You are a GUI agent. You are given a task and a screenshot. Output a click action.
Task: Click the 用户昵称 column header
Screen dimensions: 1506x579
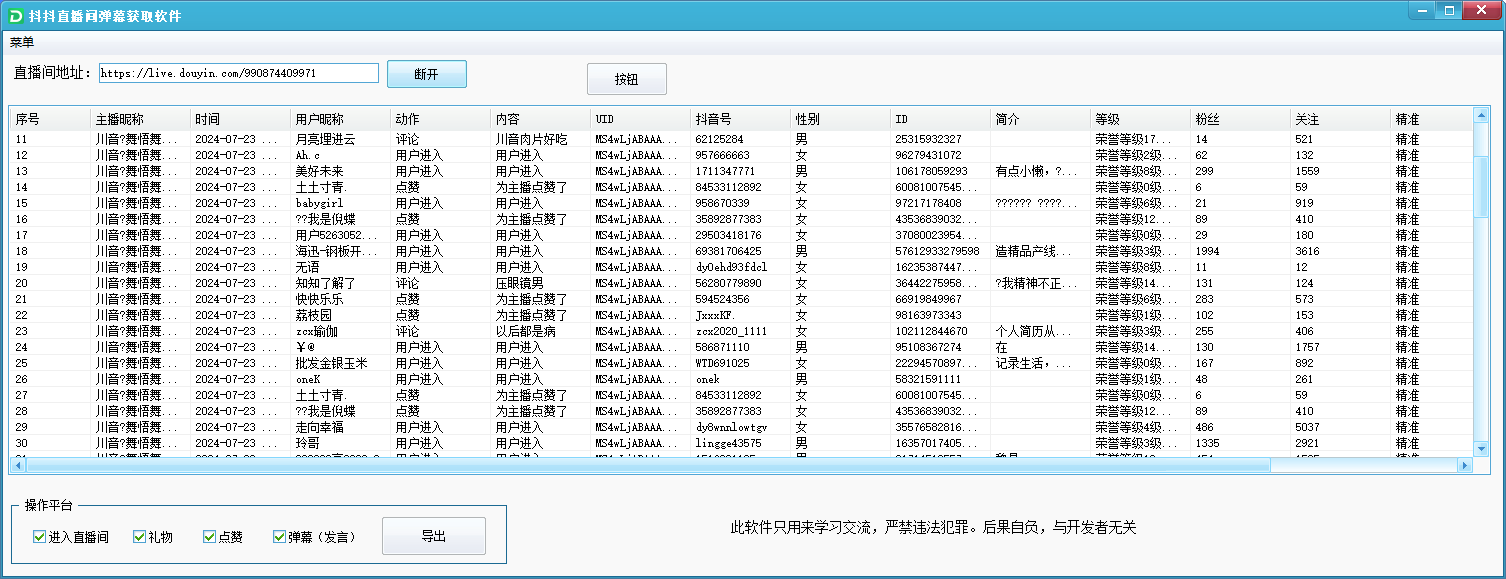click(x=340, y=119)
